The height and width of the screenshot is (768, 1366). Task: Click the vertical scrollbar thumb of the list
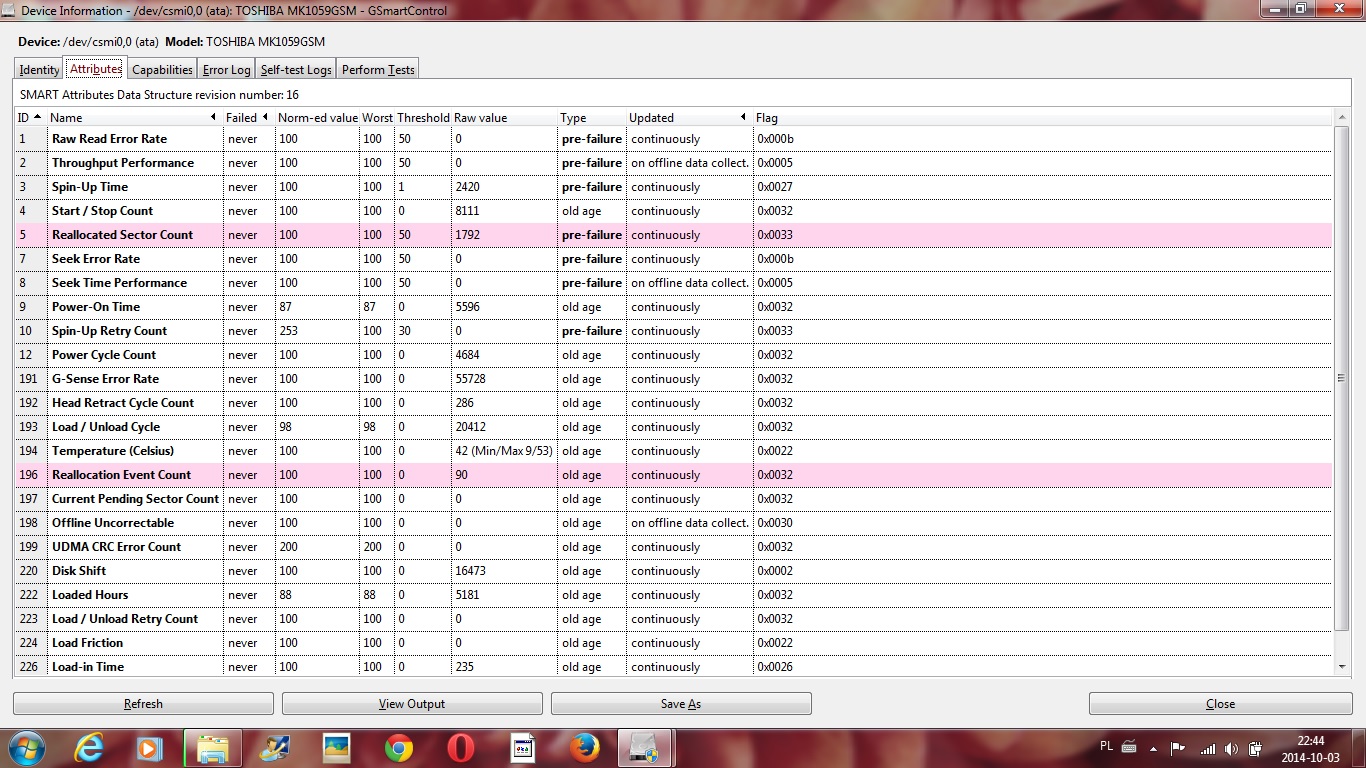pyautogui.click(x=1342, y=378)
